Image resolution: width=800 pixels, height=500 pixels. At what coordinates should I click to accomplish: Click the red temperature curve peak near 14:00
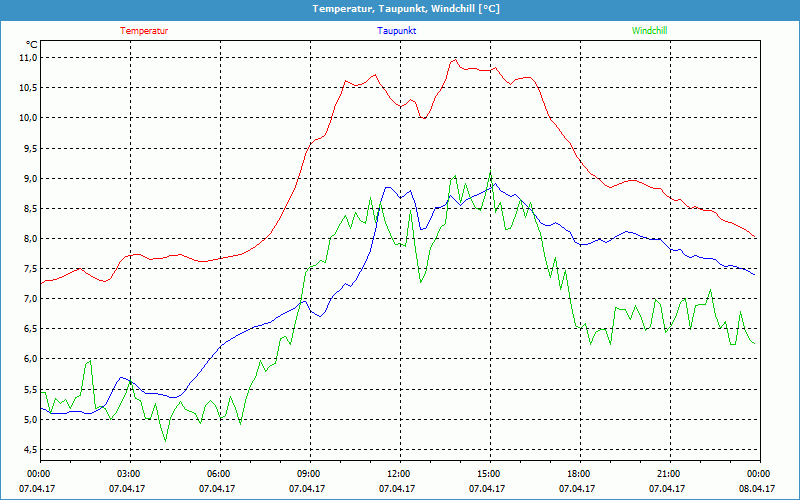click(x=455, y=60)
